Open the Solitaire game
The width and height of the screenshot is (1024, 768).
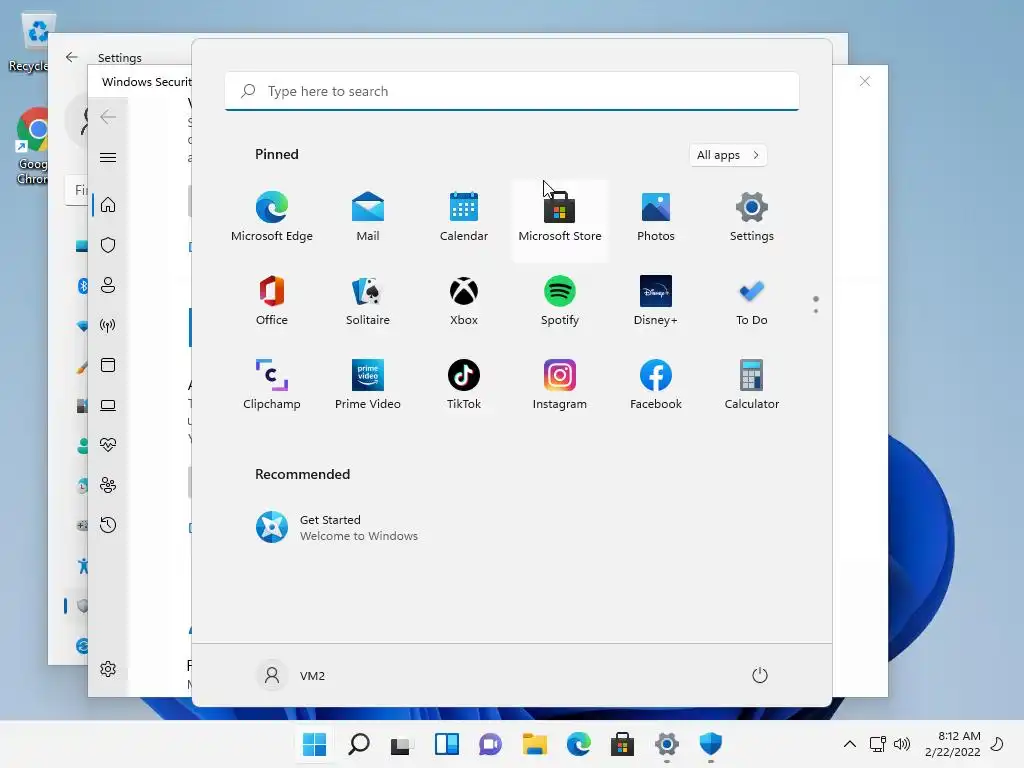tap(368, 301)
